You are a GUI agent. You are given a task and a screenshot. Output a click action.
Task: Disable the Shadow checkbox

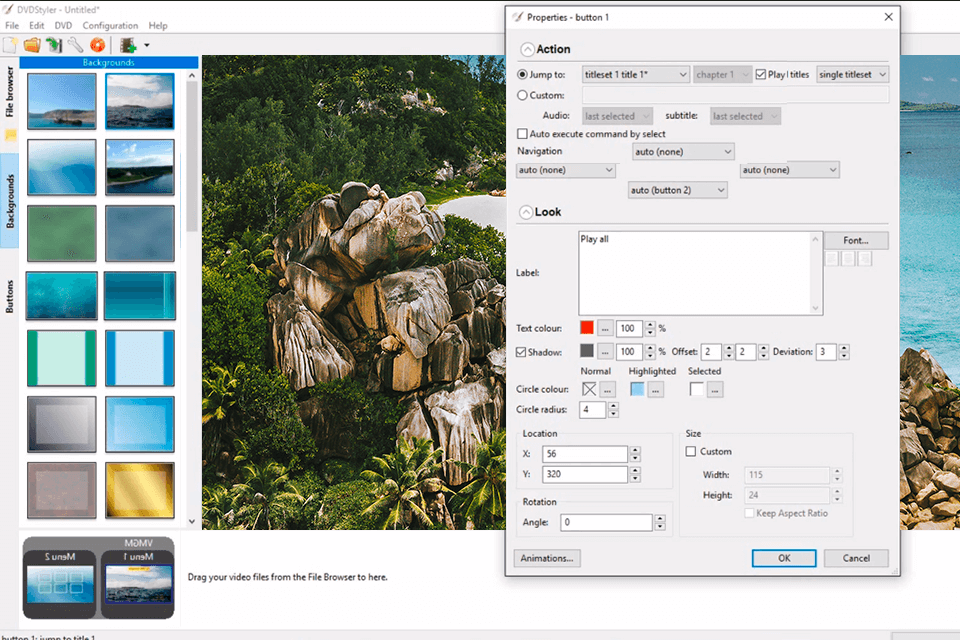[523, 352]
